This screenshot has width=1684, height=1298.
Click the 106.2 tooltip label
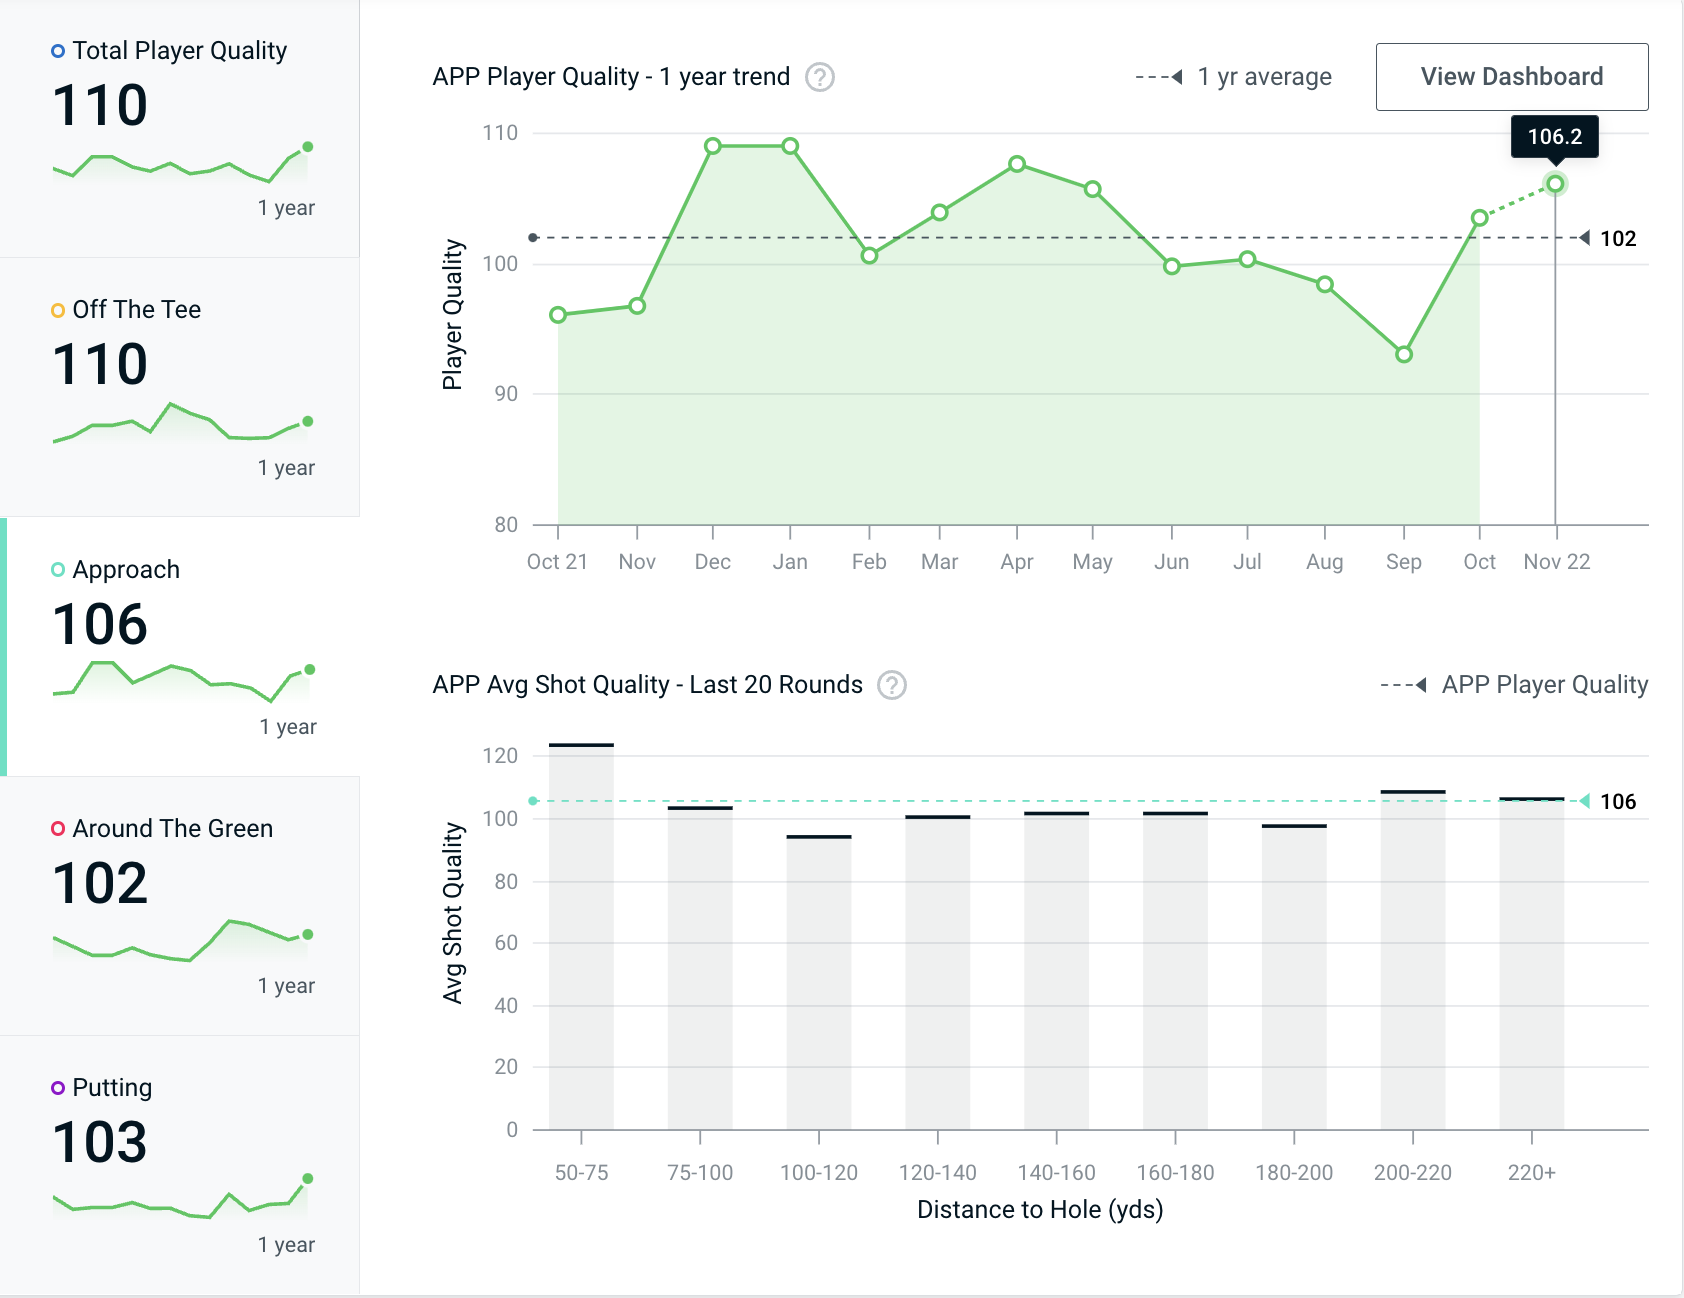tap(1554, 137)
